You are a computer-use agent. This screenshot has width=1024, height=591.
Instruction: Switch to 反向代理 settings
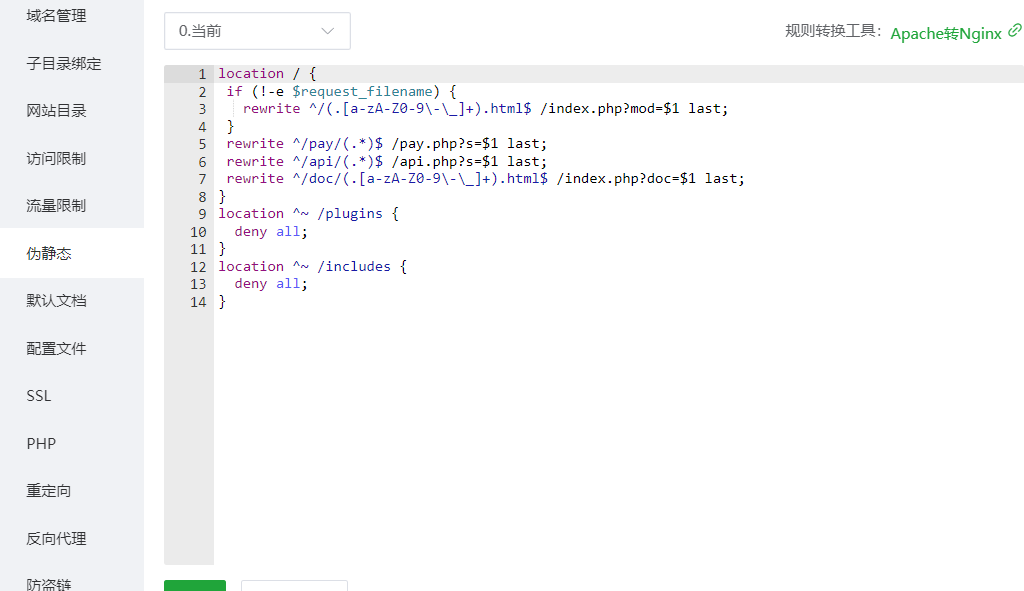click(56, 538)
